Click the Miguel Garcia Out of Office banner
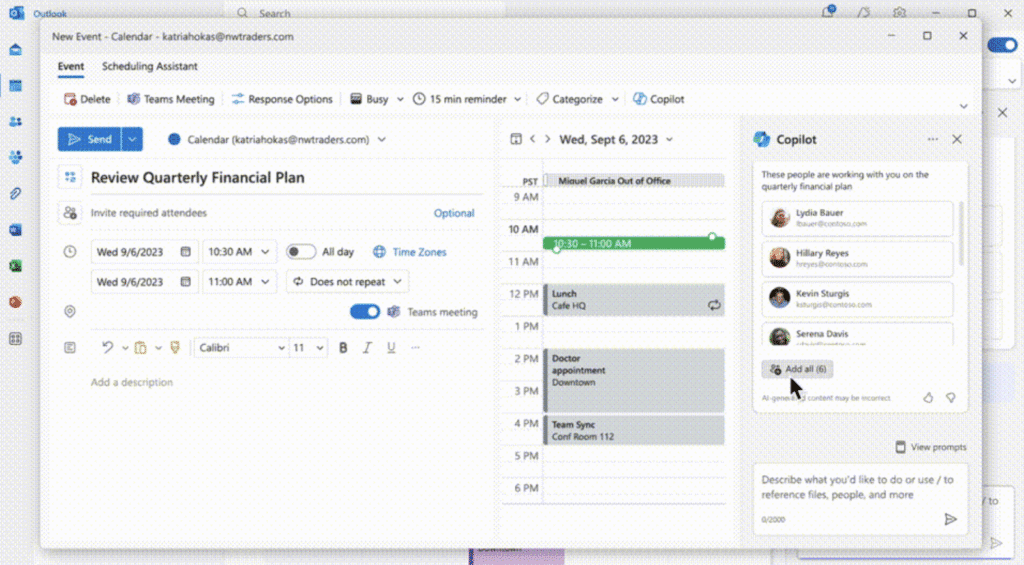Image resolution: width=1024 pixels, height=565 pixels. click(633, 181)
